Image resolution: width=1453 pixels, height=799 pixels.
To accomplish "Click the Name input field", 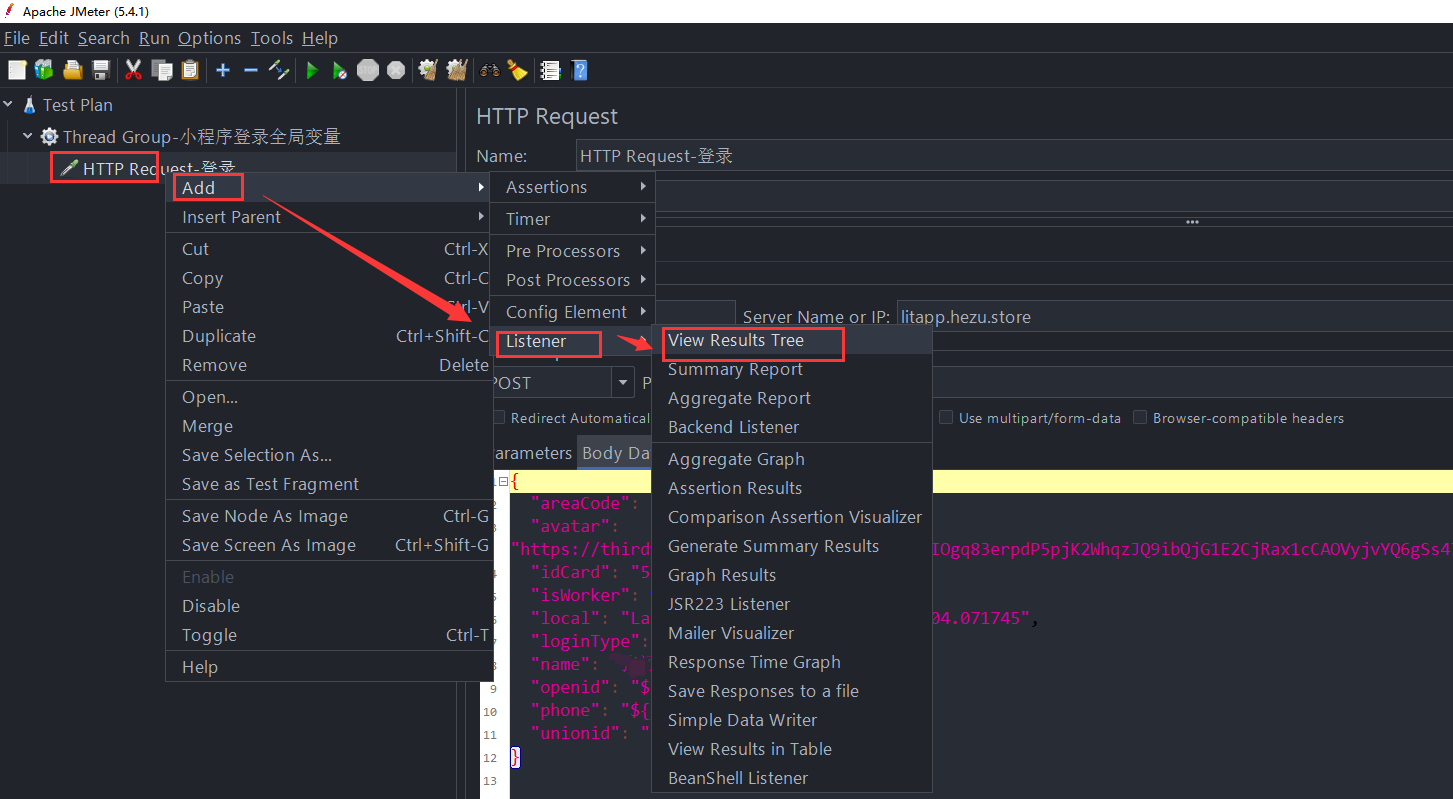I will point(1014,156).
